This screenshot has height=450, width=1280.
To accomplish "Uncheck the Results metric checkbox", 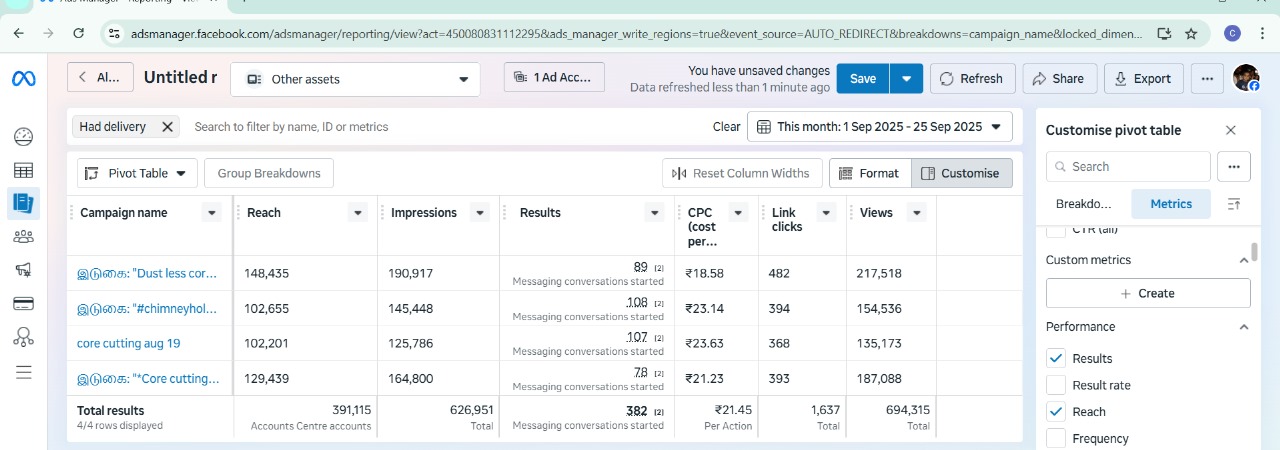I will coord(1055,358).
